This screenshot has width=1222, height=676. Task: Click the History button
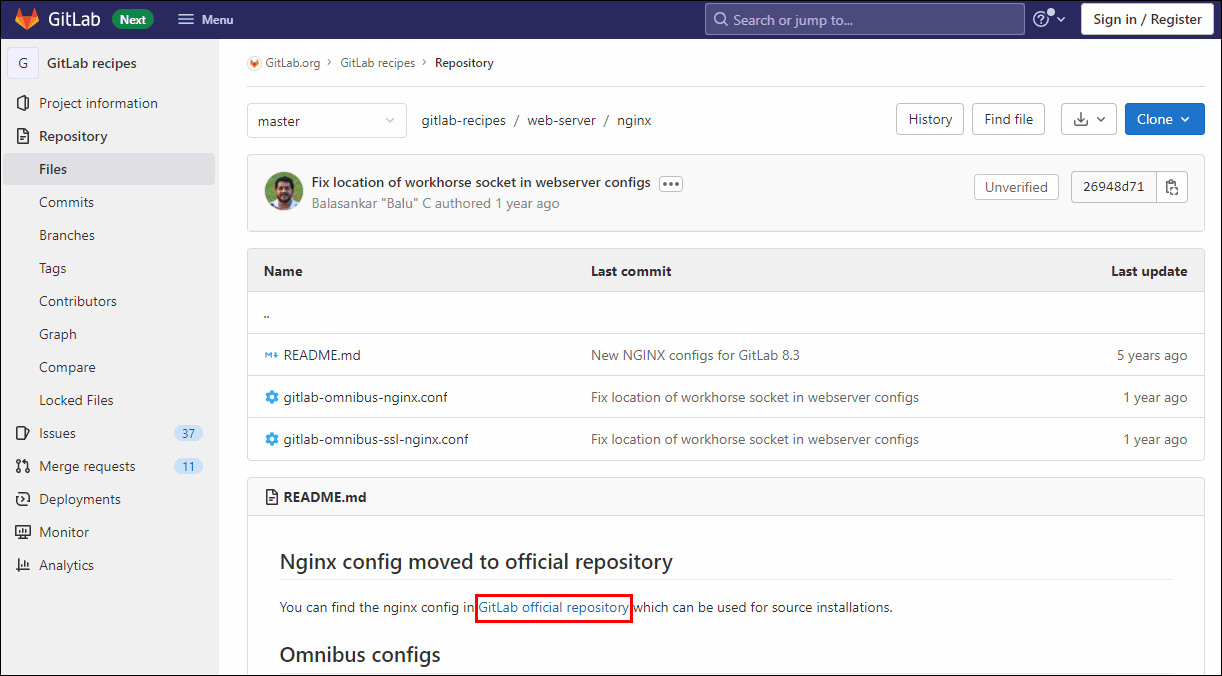tap(930, 119)
